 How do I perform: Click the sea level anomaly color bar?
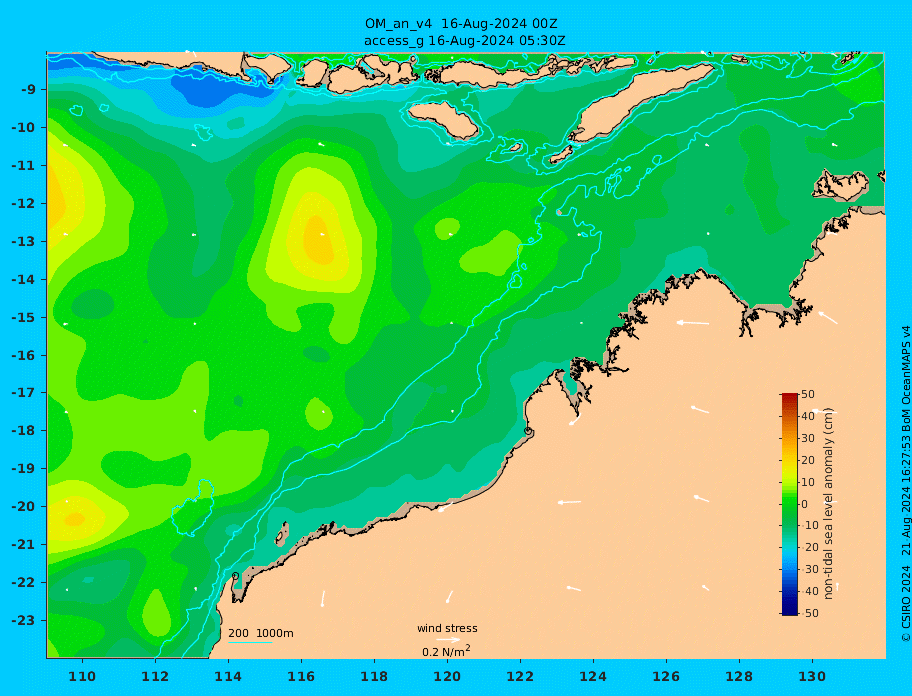click(x=789, y=504)
